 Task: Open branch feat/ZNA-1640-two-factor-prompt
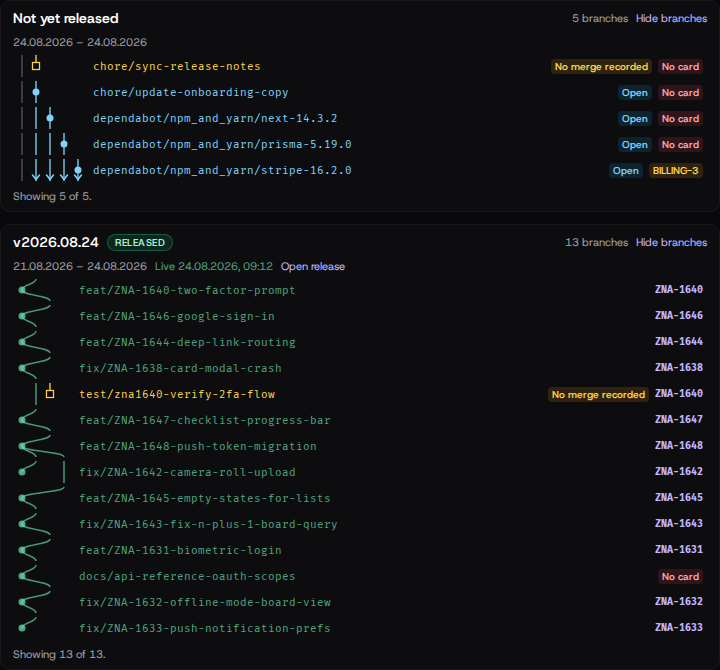187,290
